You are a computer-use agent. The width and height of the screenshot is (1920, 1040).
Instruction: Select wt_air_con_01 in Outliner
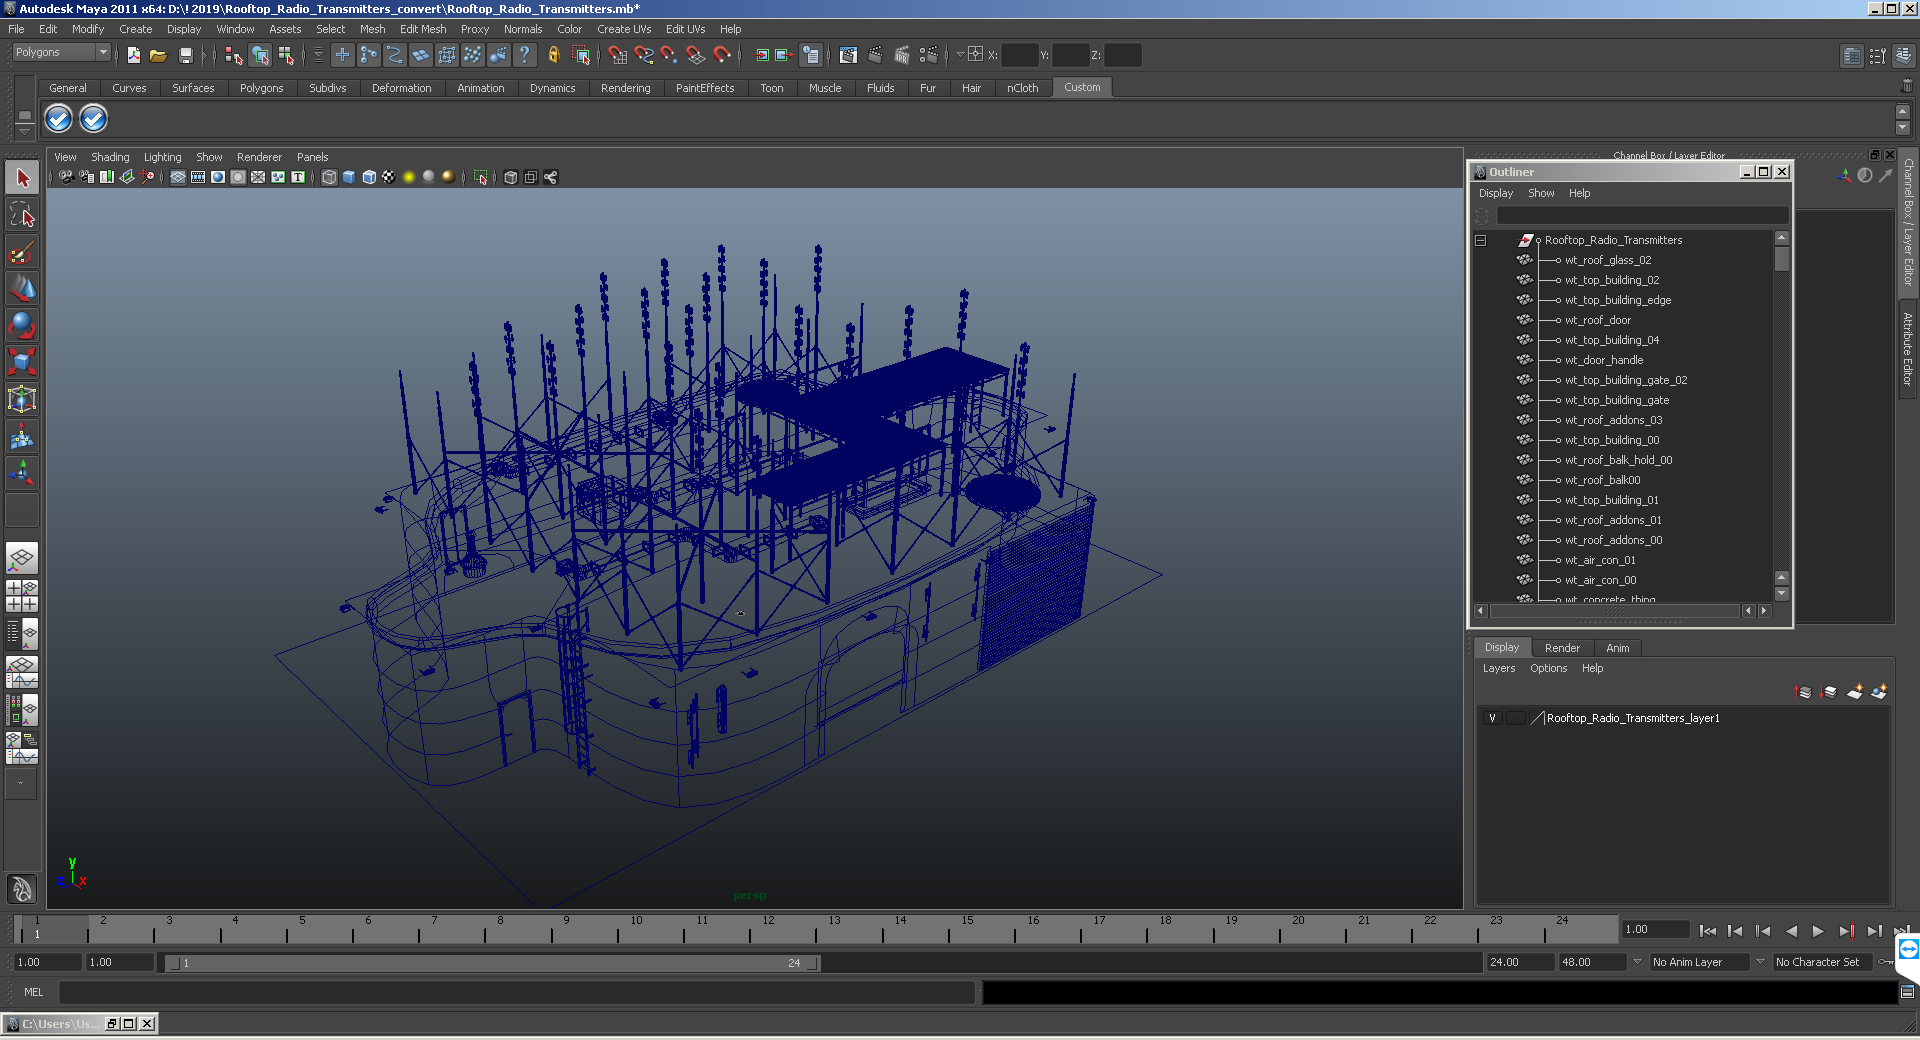(1600, 560)
